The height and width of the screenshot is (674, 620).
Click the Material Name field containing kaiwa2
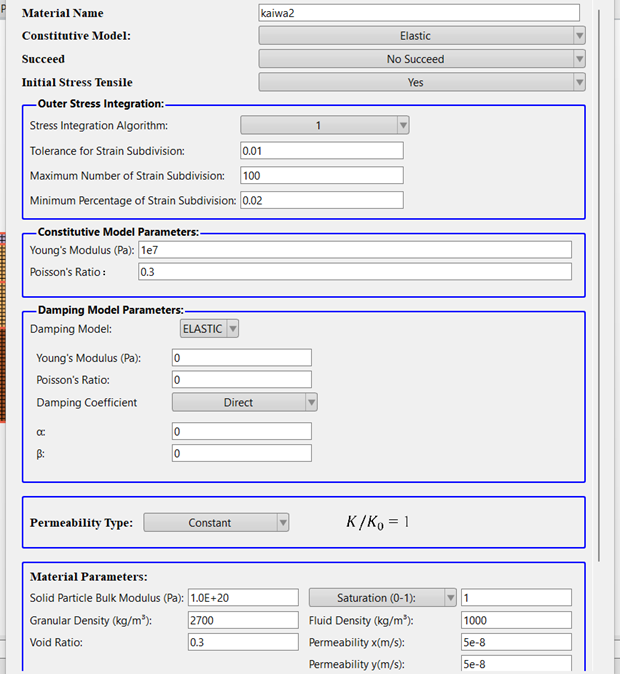click(x=419, y=13)
